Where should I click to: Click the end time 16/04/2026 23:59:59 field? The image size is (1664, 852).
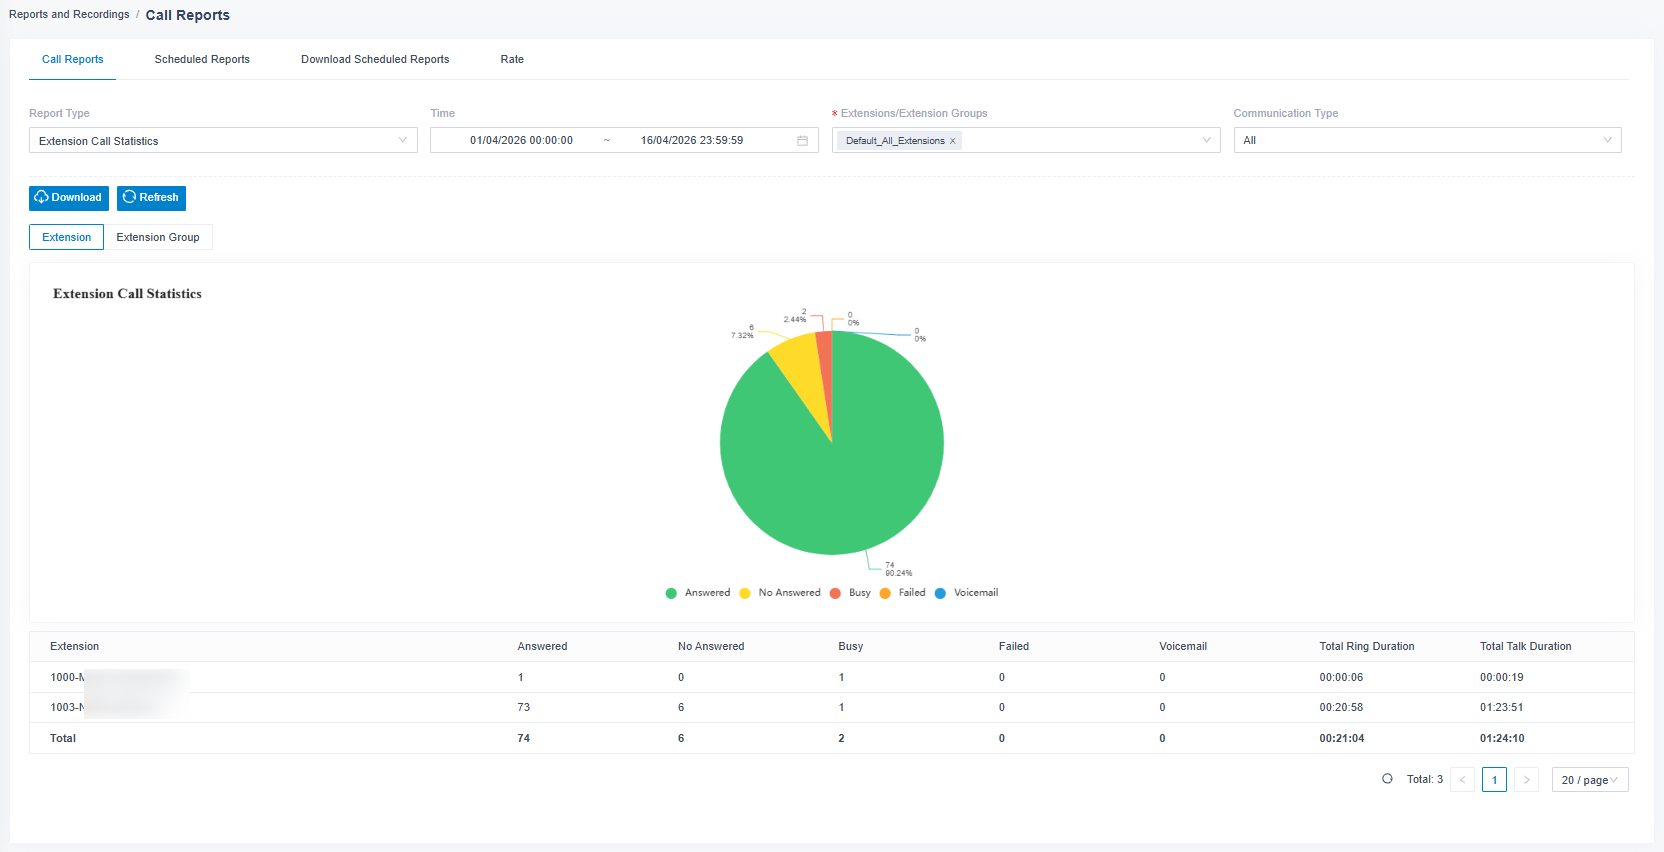point(692,141)
